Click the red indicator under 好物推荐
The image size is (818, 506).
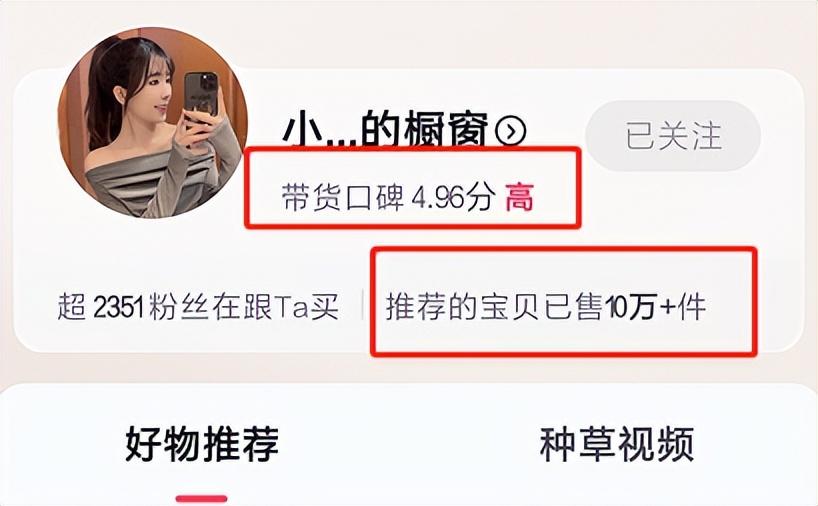(x=202, y=499)
